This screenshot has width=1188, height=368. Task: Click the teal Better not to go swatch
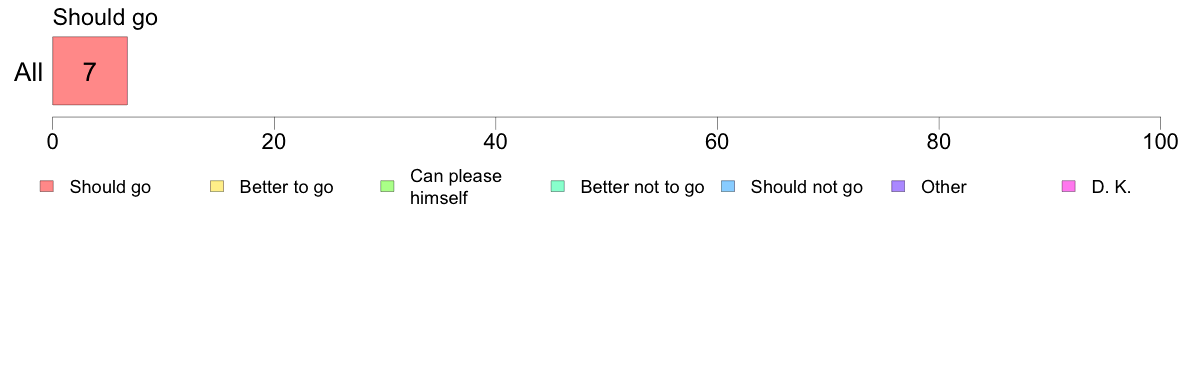click(558, 187)
